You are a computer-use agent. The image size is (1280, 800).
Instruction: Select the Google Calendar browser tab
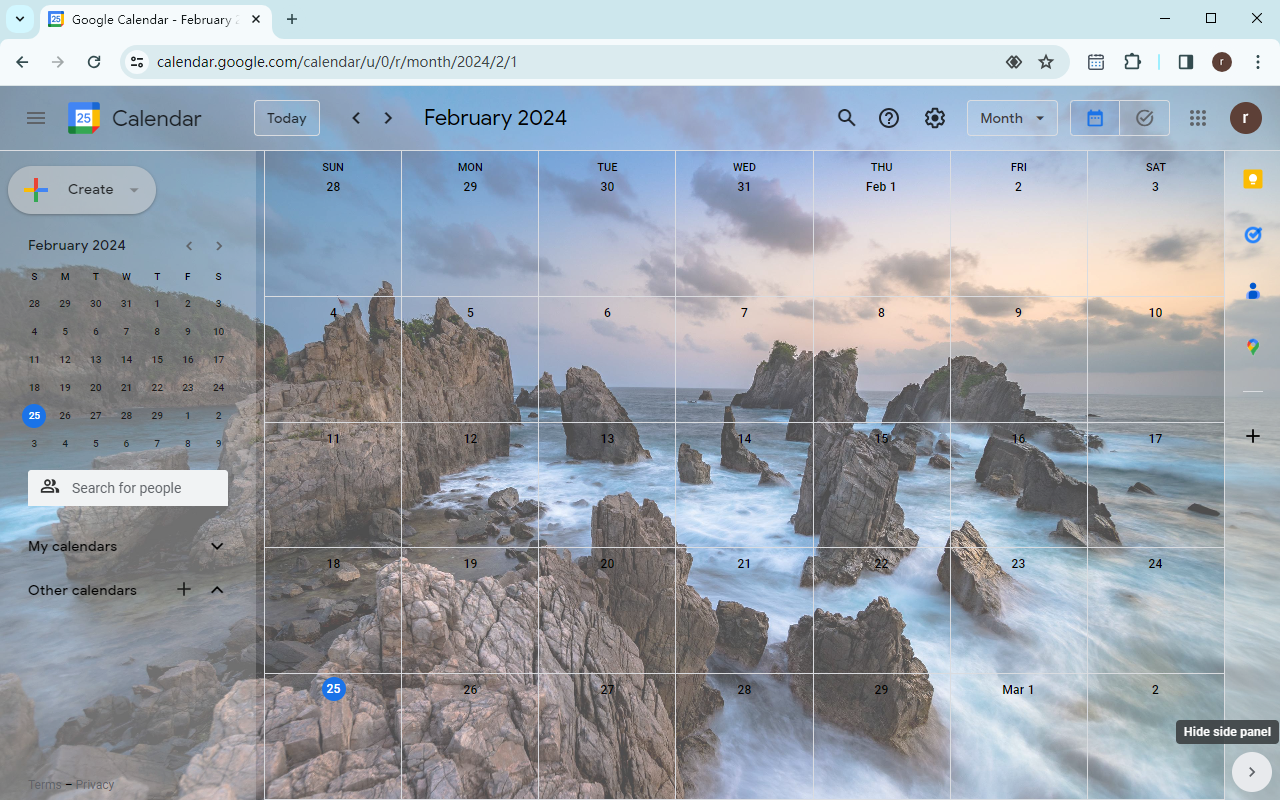pyautogui.click(x=152, y=19)
